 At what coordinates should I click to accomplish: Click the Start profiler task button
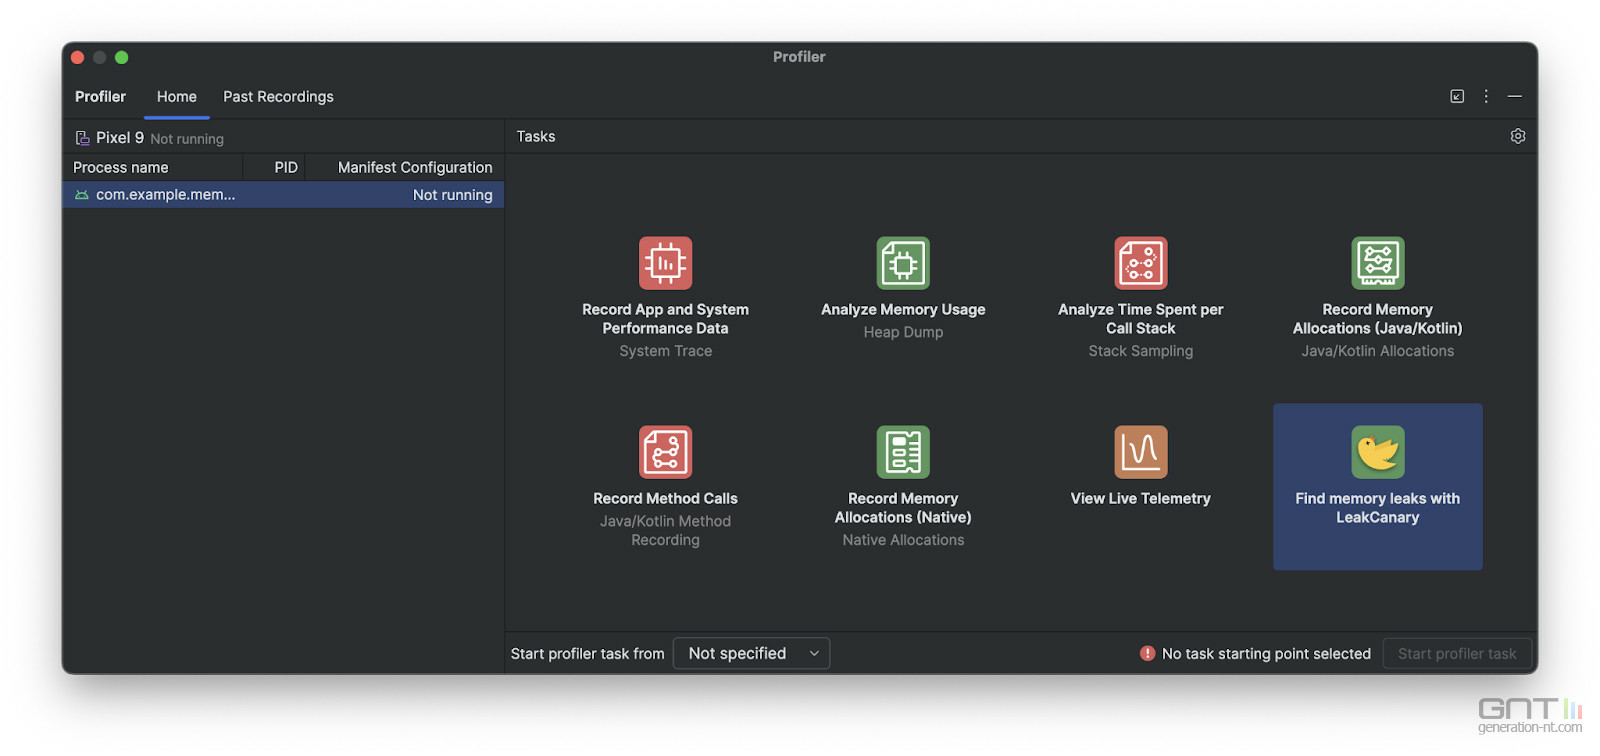(1456, 653)
